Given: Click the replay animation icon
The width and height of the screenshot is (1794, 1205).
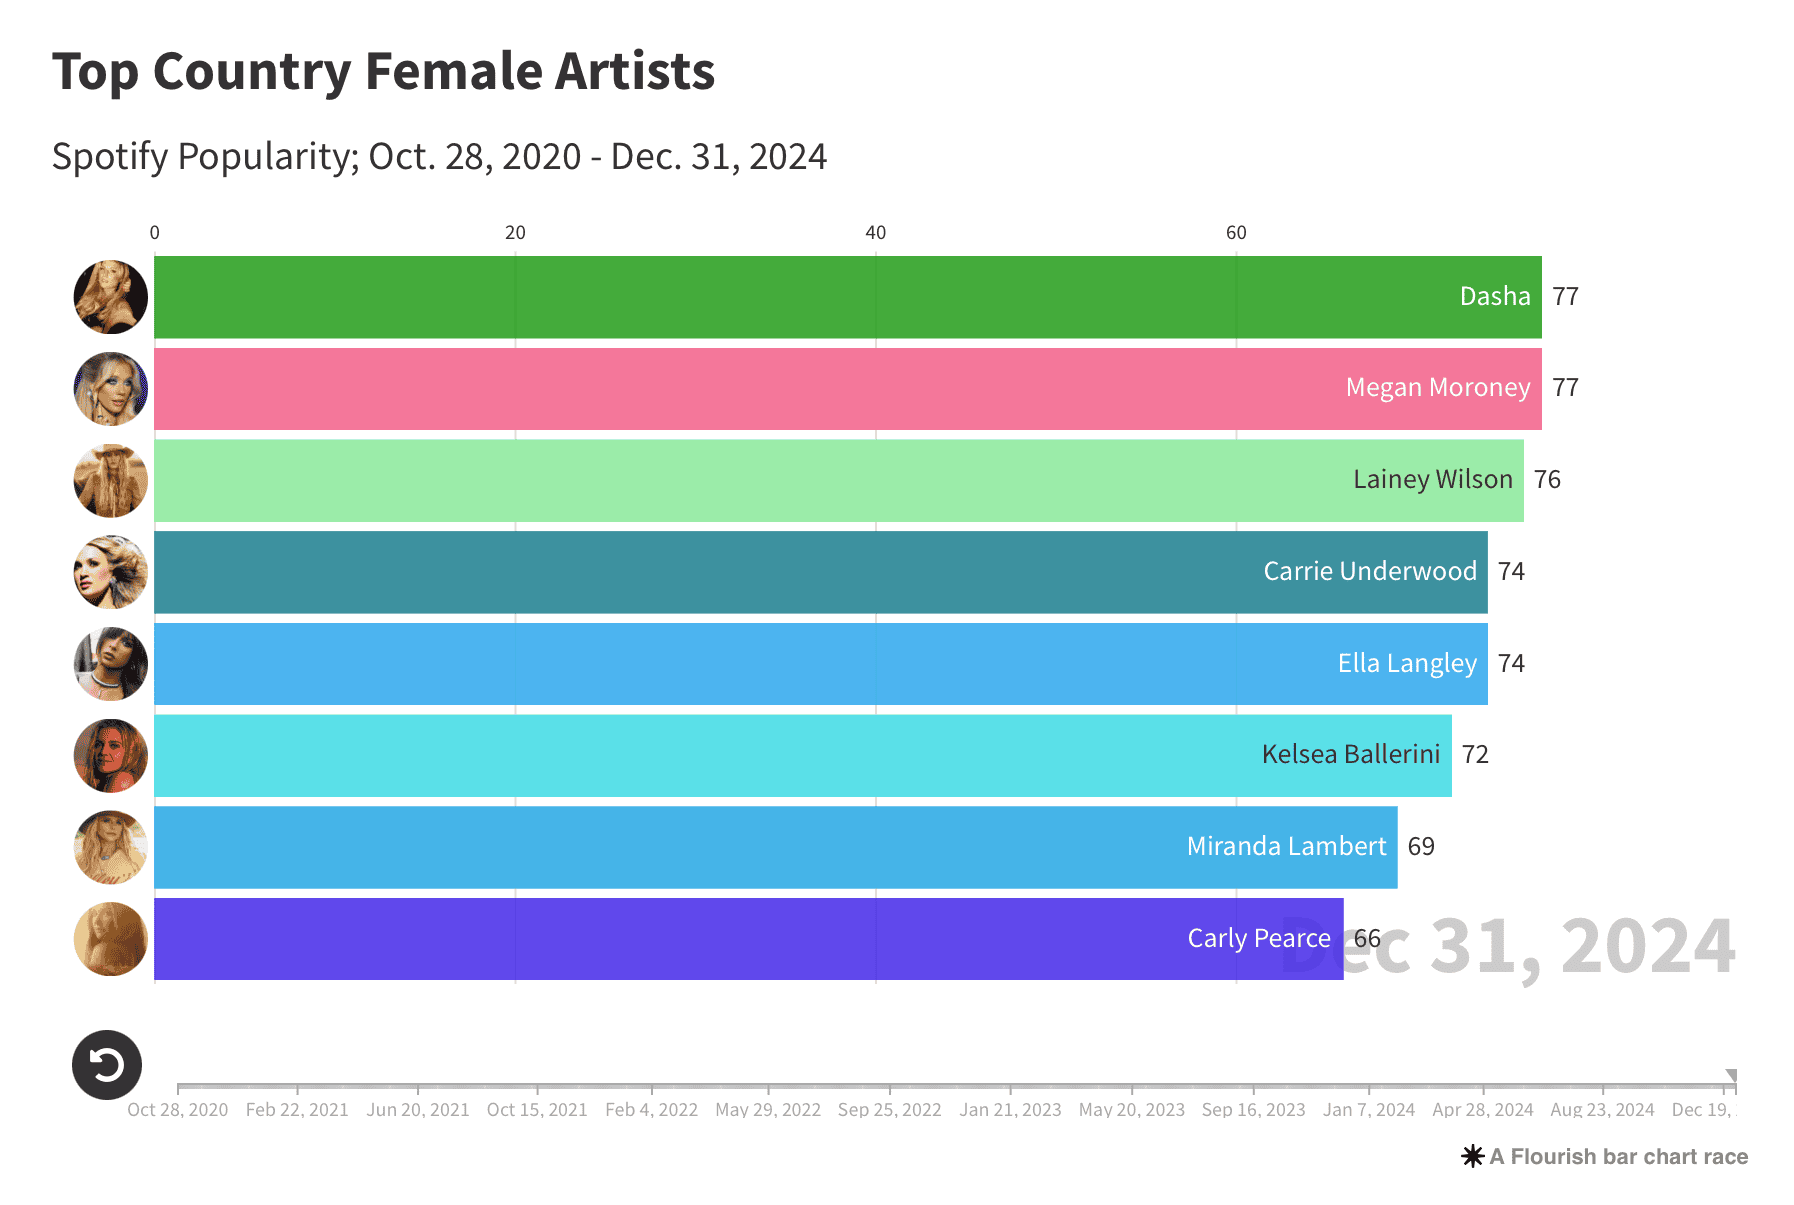Looking at the screenshot, I should (110, 1065).
